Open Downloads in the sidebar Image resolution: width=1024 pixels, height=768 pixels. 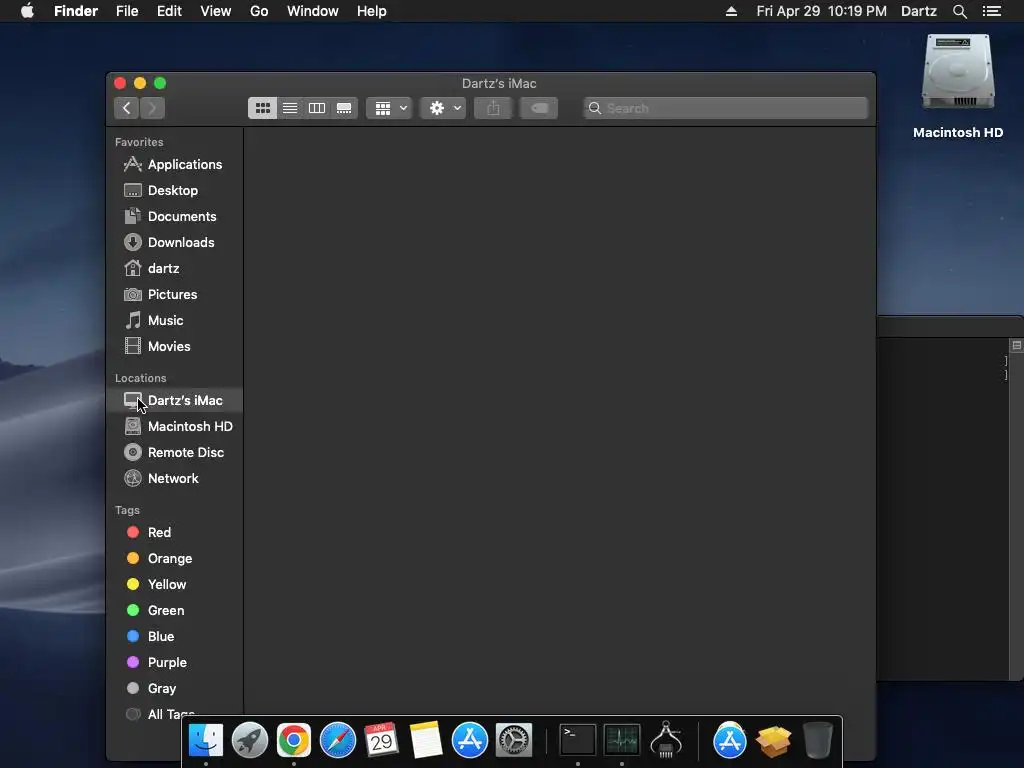(x=173, y=242)
